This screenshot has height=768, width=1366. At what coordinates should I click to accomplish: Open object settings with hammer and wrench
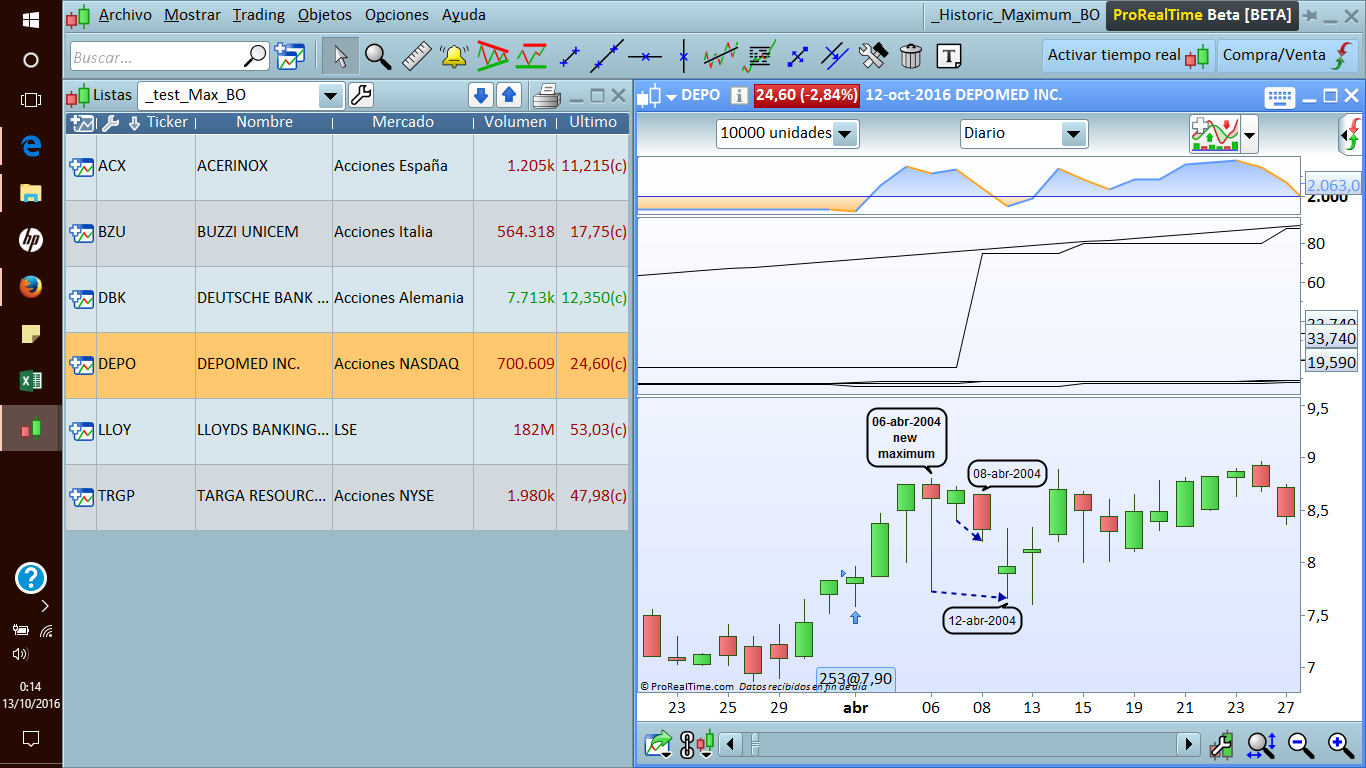coord(873,56)
